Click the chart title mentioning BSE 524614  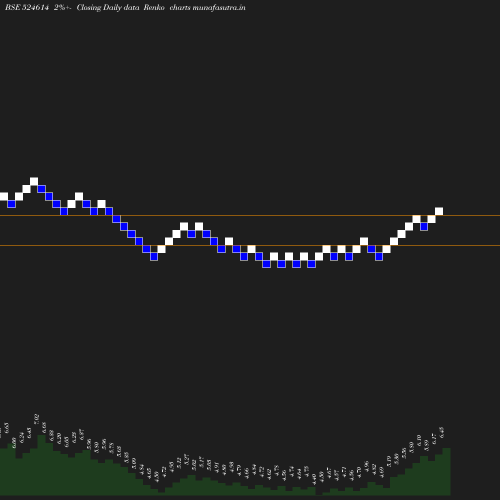click(x=125, y=7)
